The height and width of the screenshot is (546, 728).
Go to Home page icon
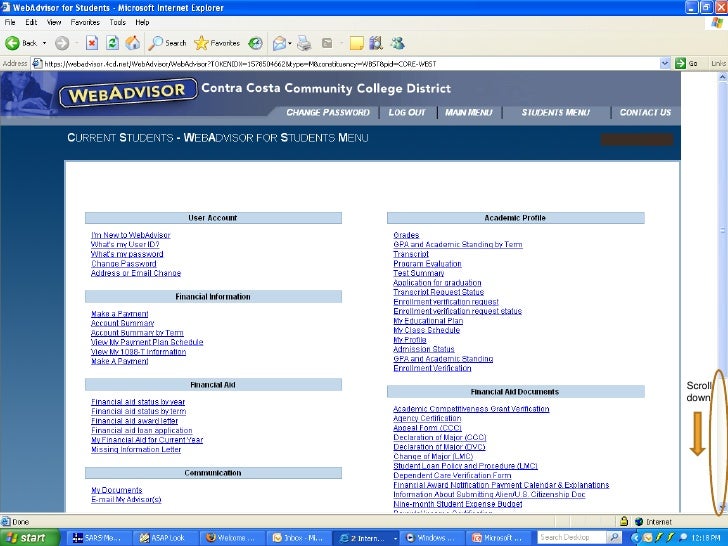click(133, 43)
